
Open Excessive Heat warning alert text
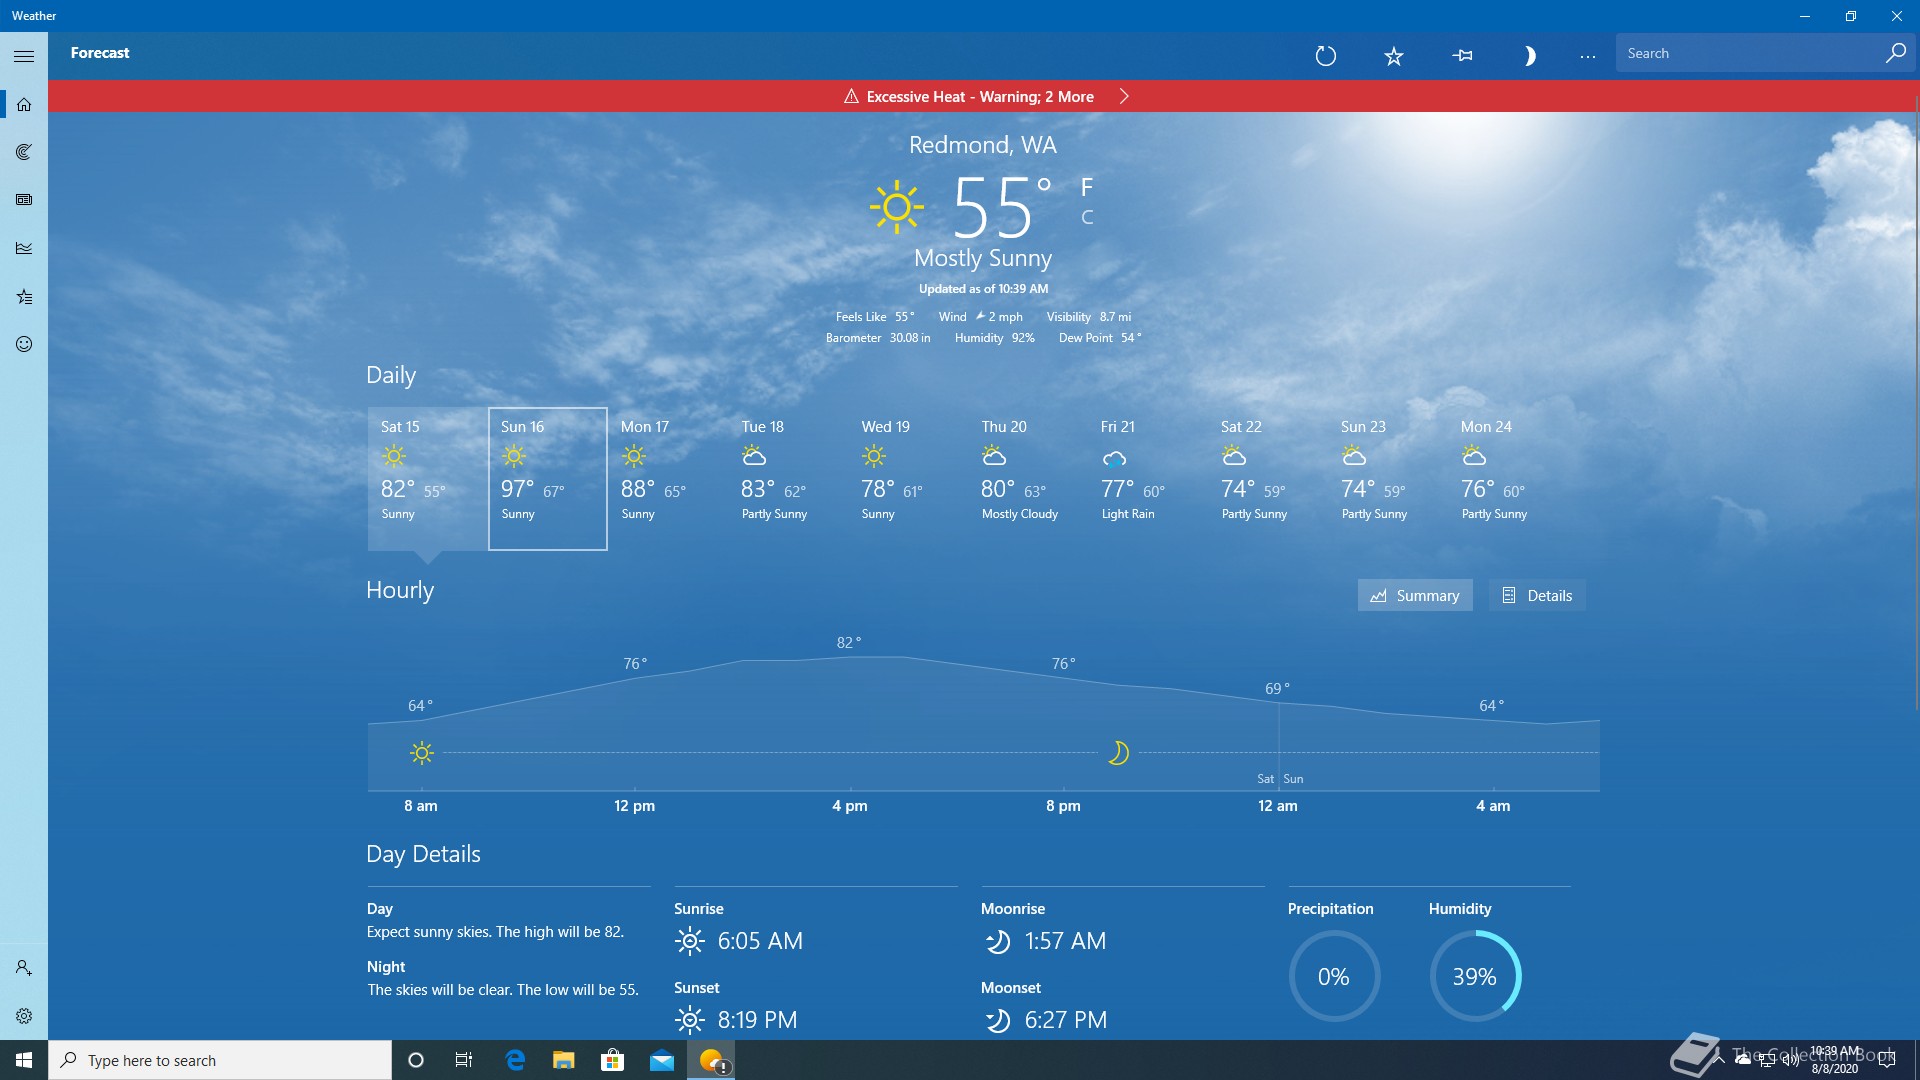(980, 97)
